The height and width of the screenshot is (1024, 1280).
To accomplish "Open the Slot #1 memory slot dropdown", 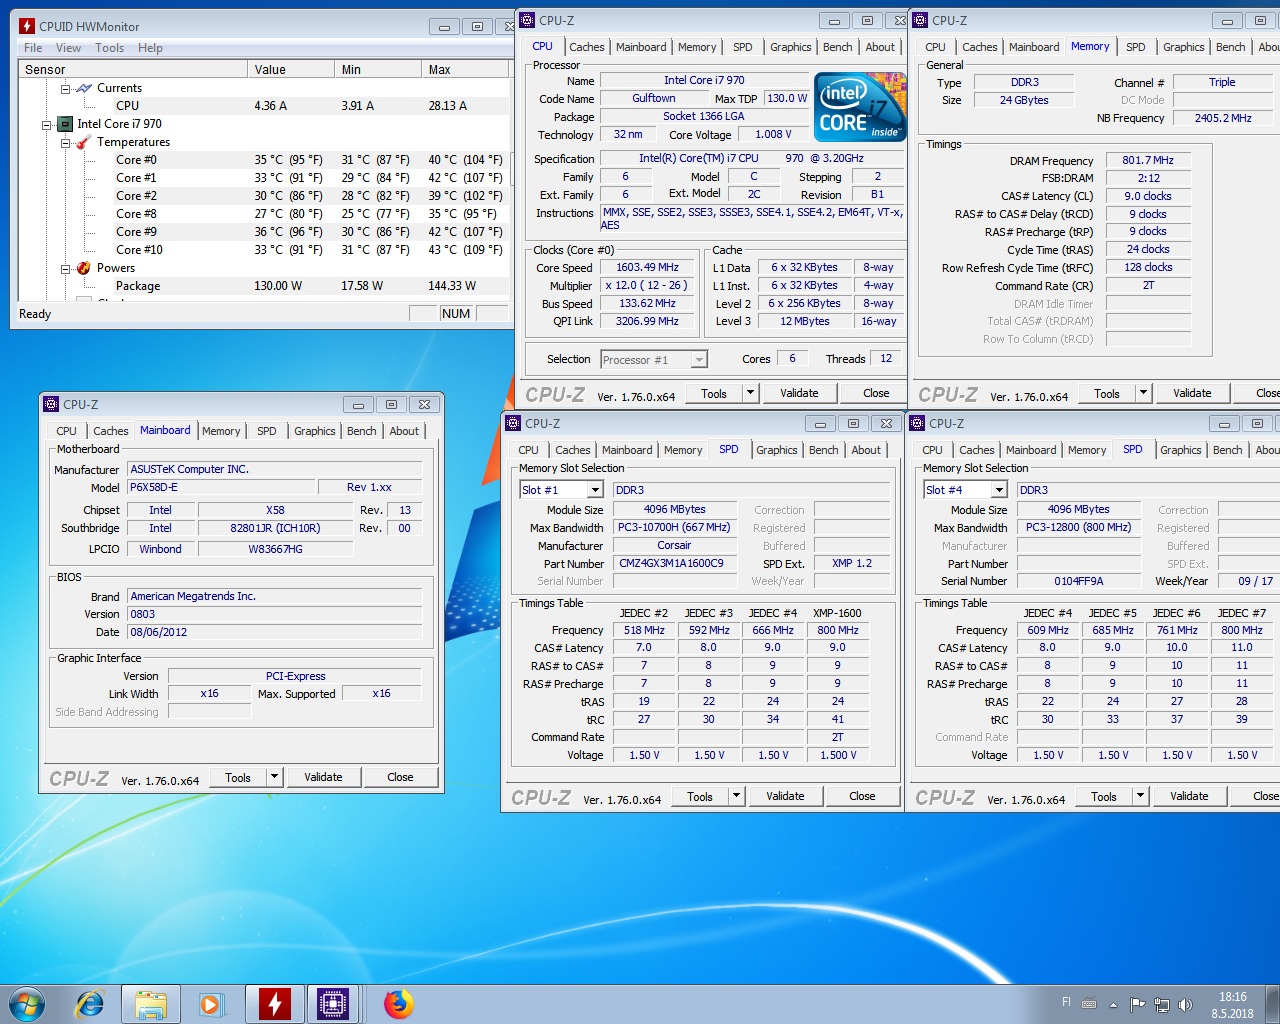I will pos(595,490).
